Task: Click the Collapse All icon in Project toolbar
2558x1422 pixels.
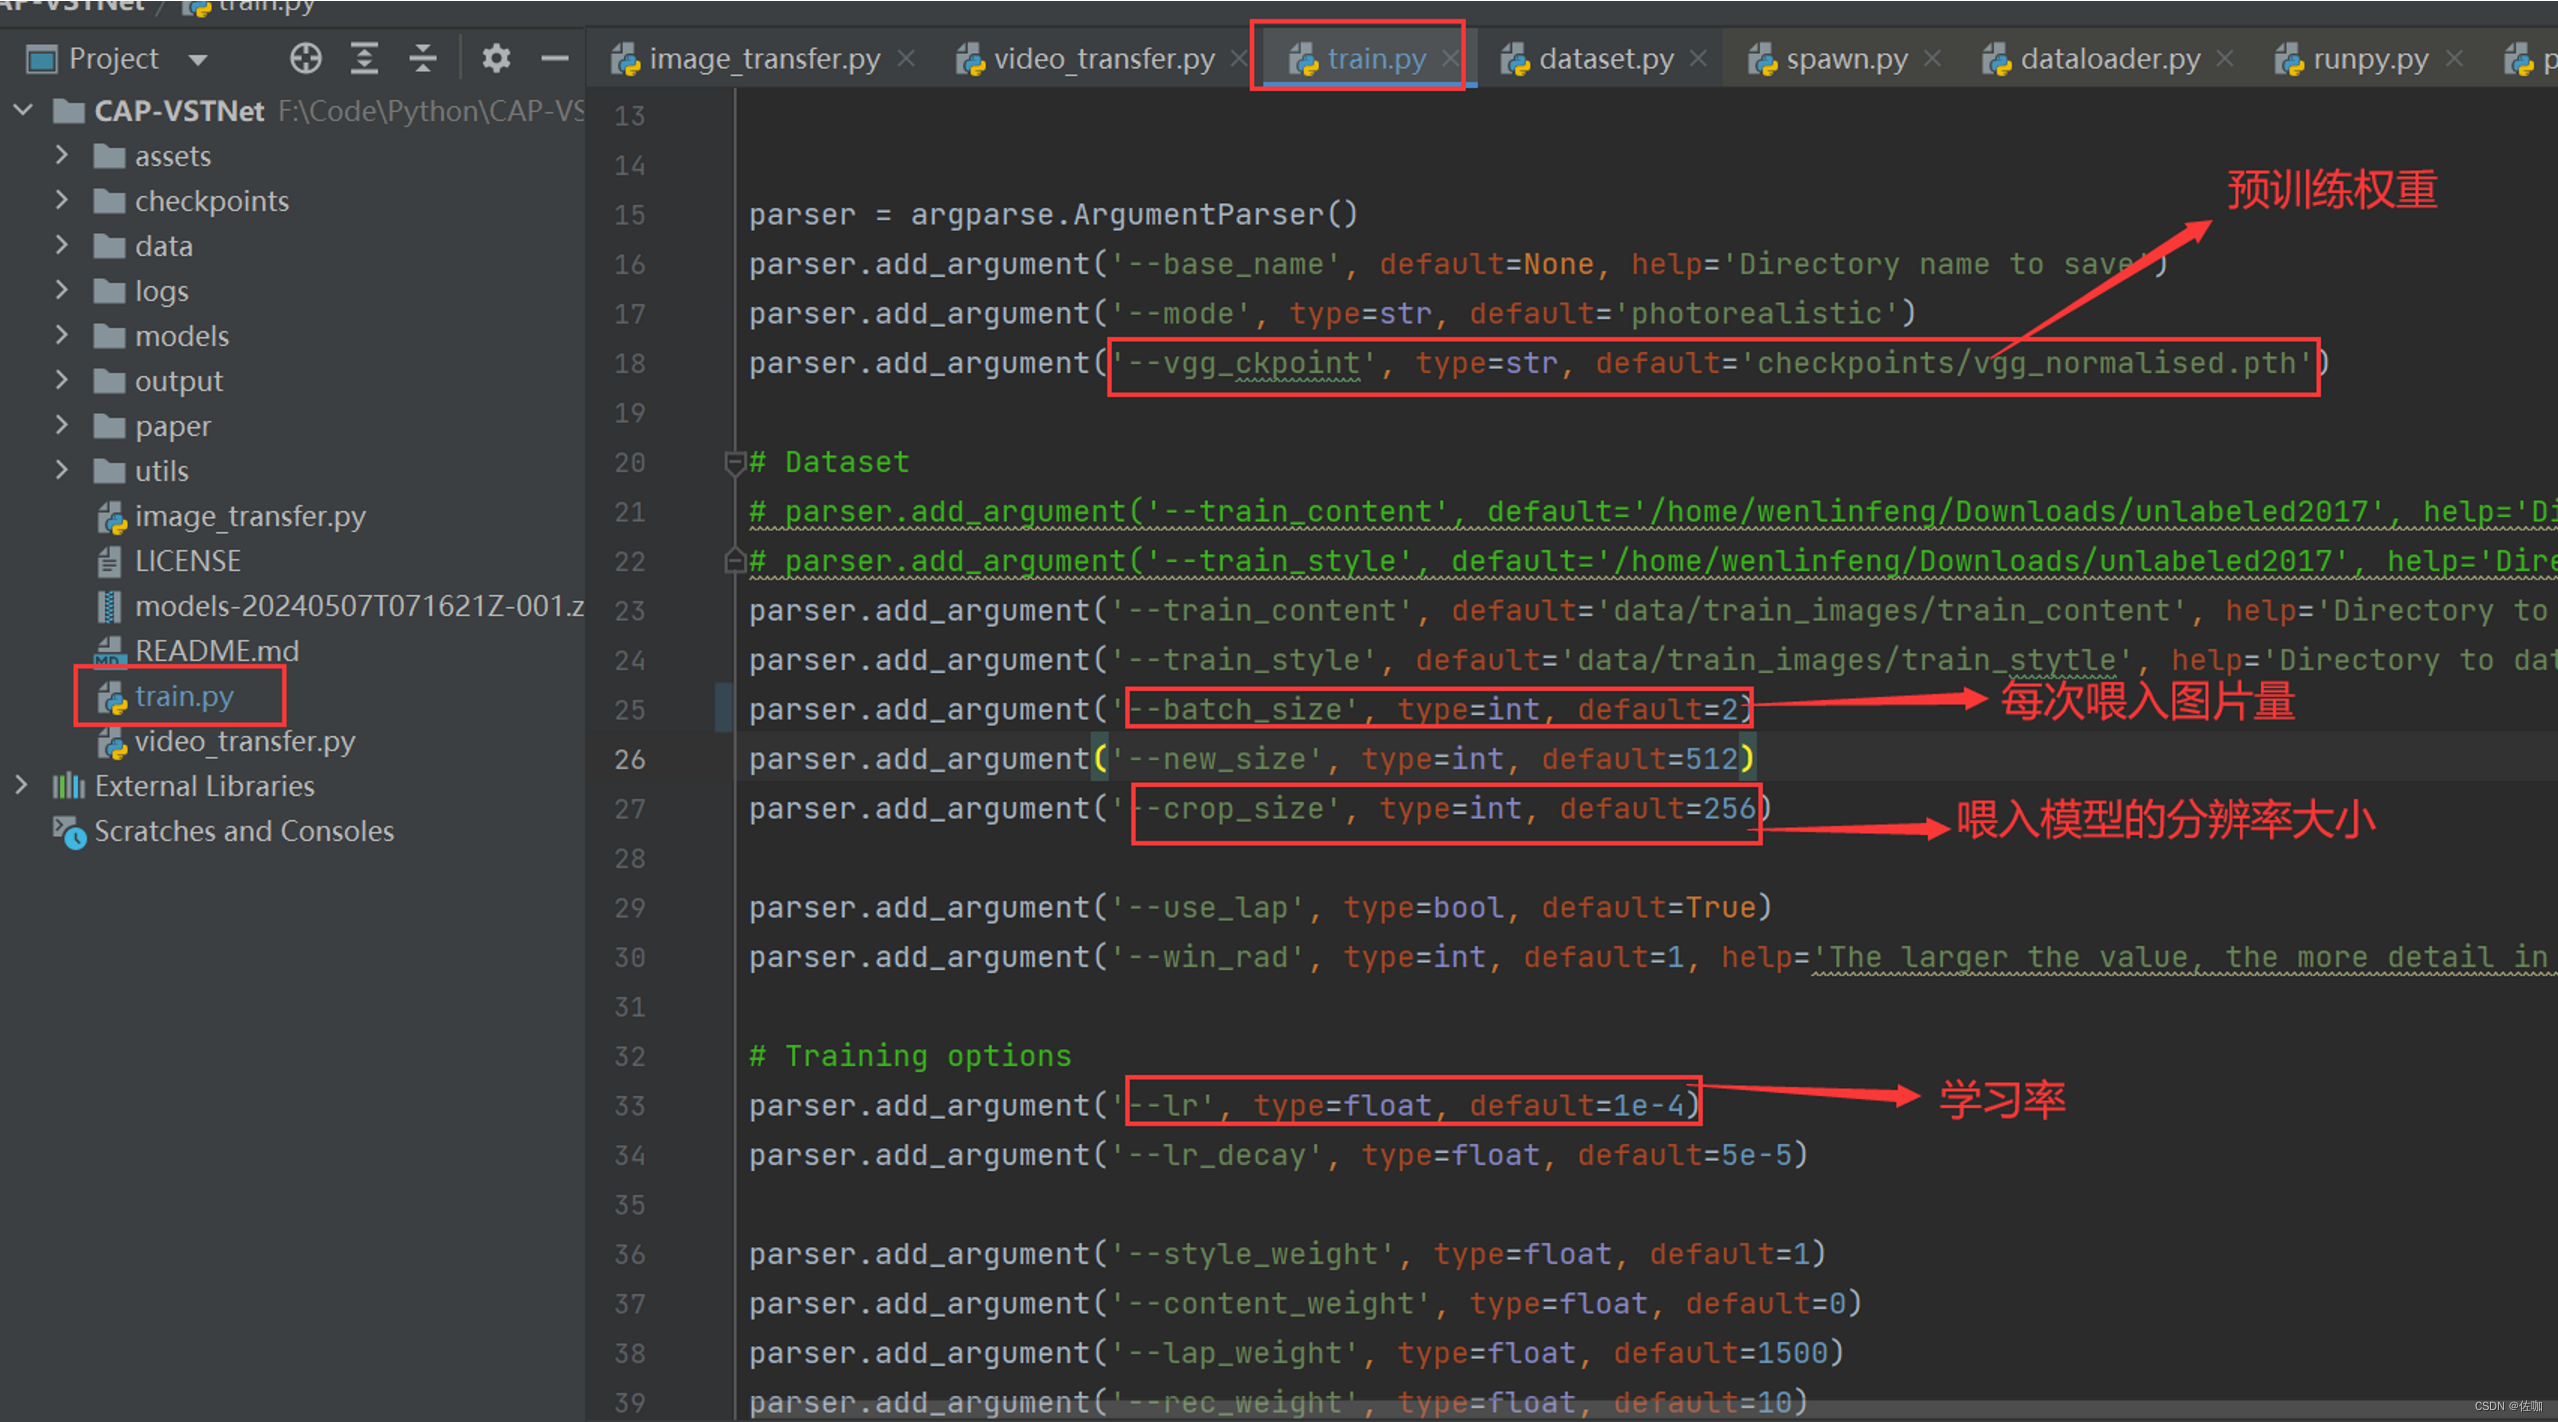Action: pyautogui.click(x=423, y=59)
